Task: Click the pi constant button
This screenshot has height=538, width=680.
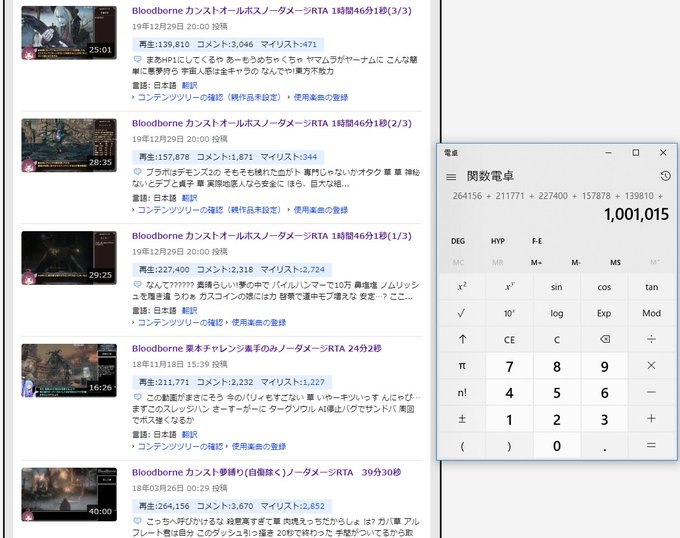Action: [x=462, y=366]
